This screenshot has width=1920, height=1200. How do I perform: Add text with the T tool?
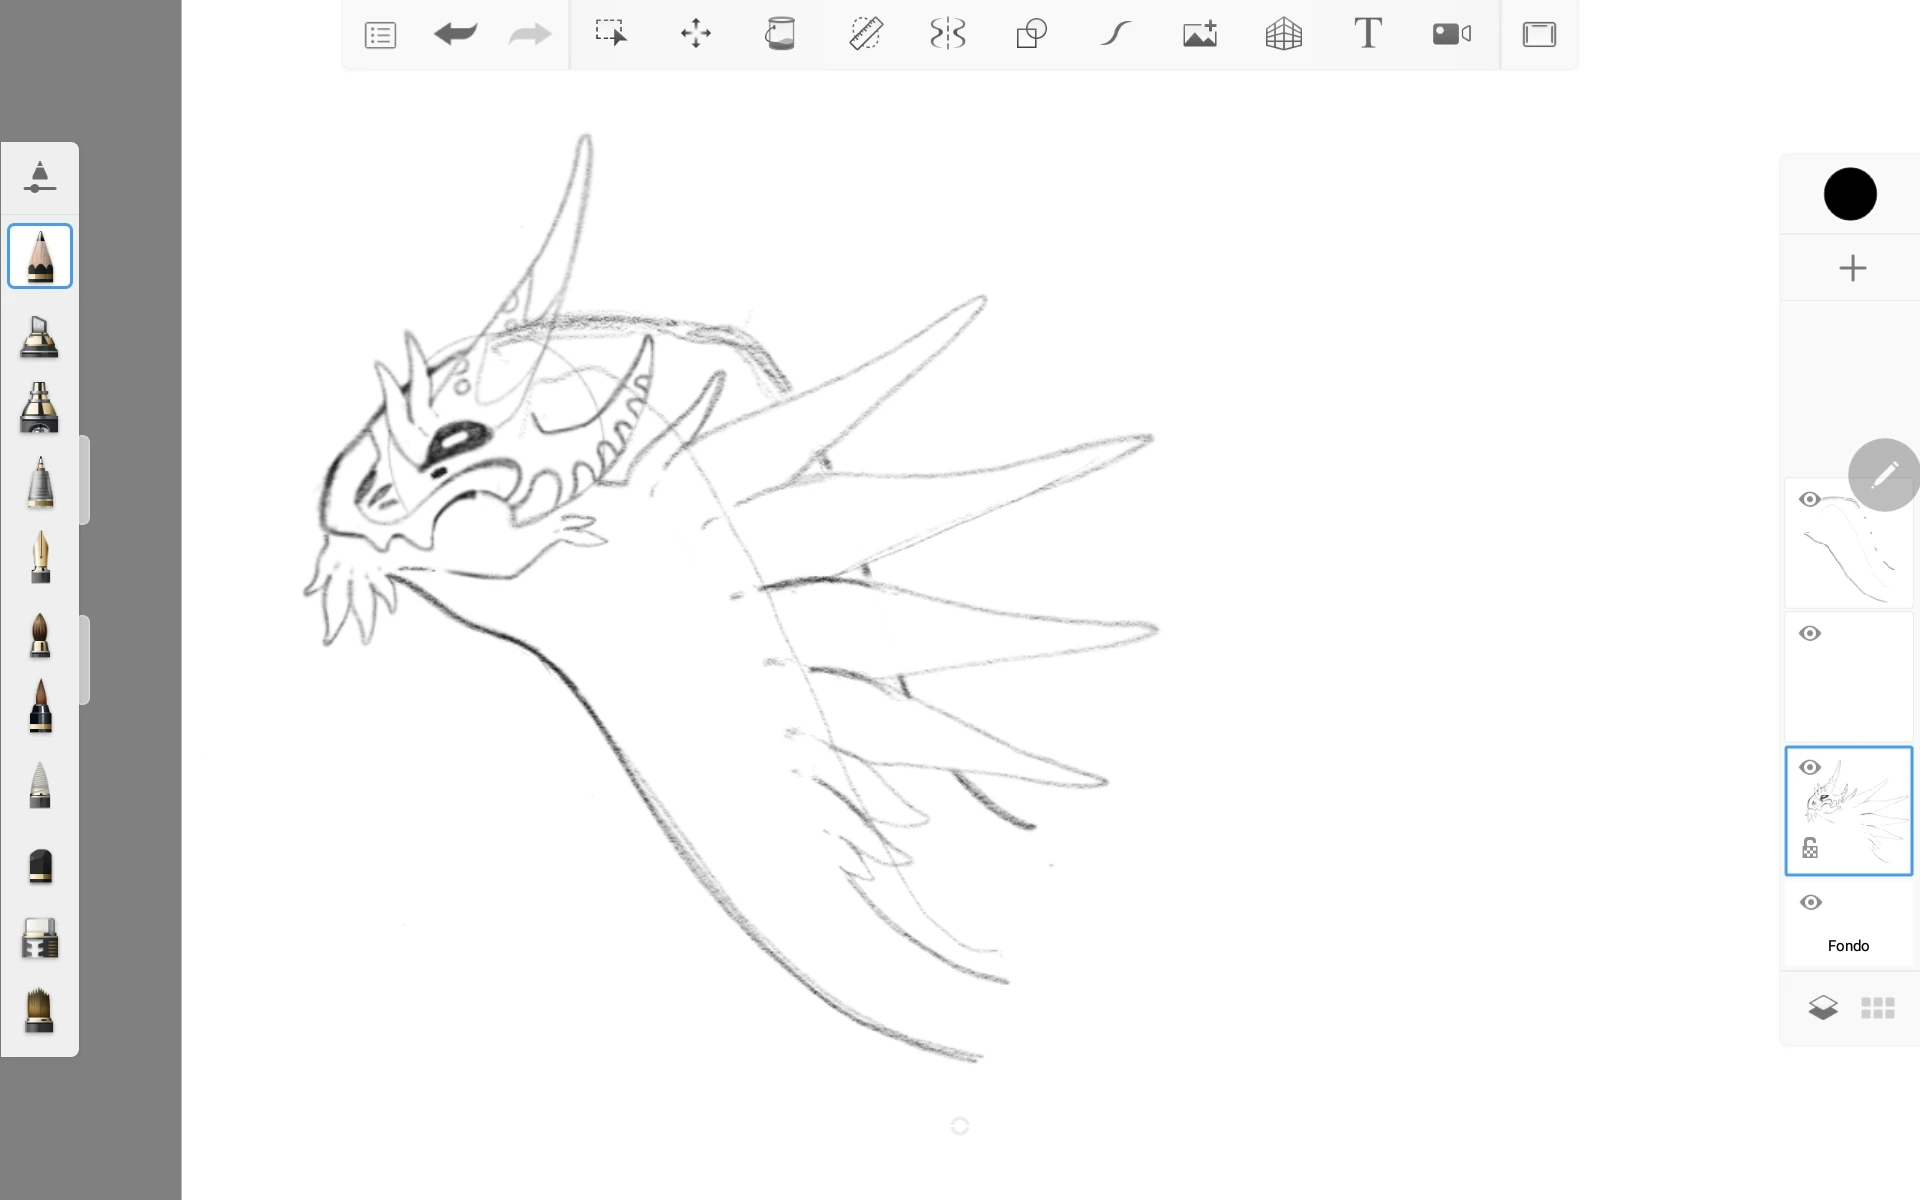(x=1367, y=34)
